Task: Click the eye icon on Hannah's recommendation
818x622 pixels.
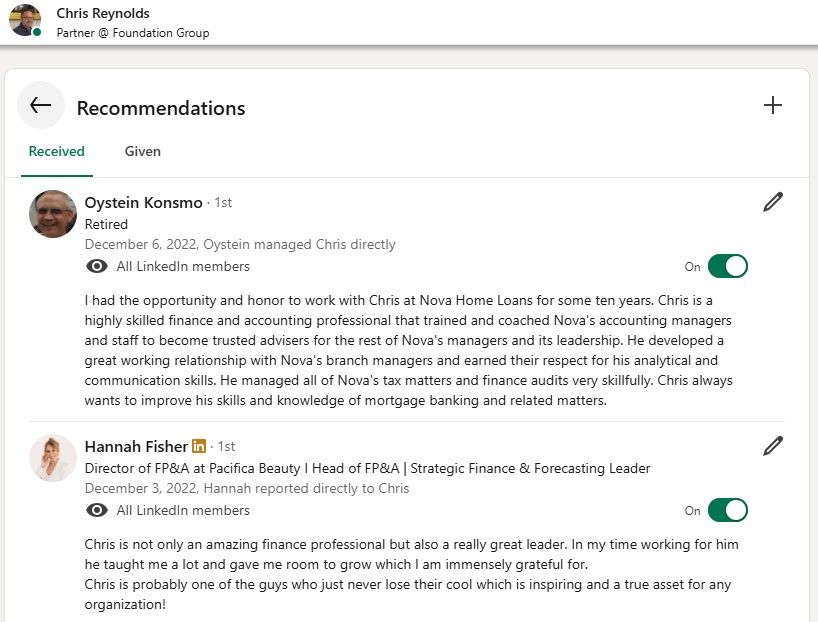Action: tap(97, 510)
